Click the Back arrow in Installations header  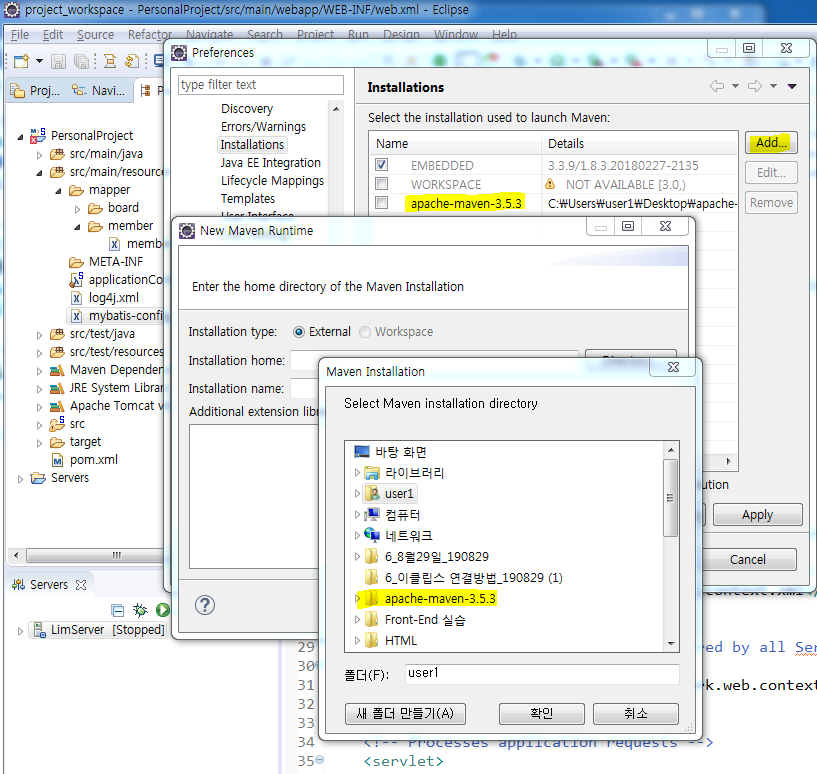click(717, 86)
